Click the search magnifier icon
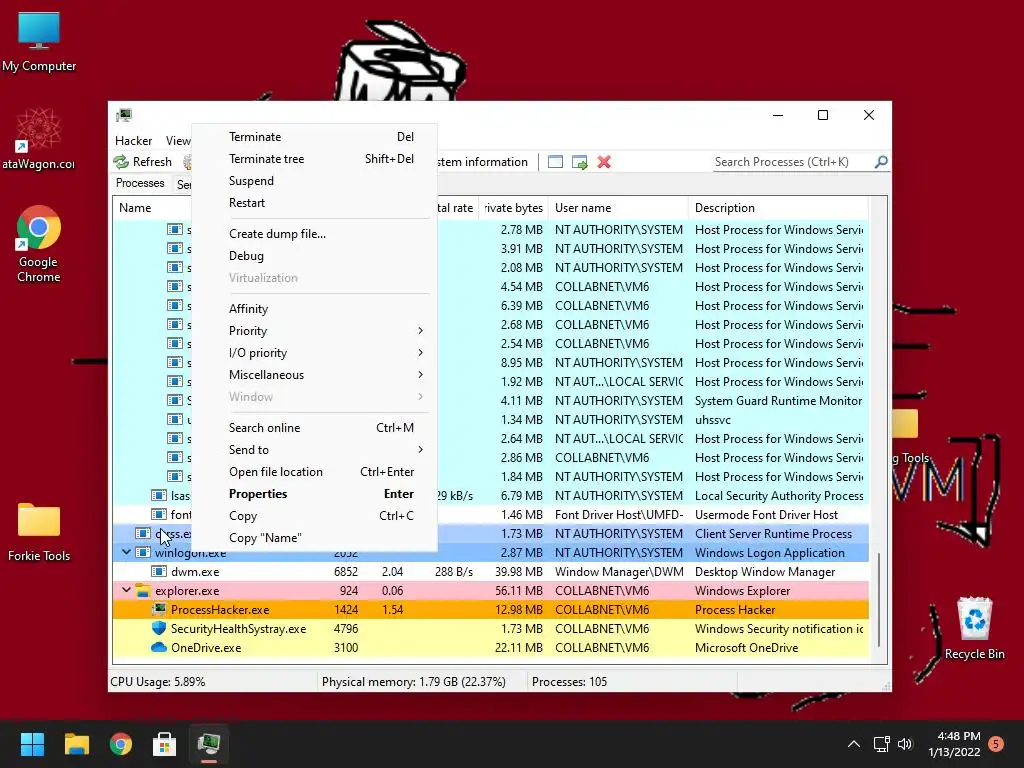 tap(881, 161)
